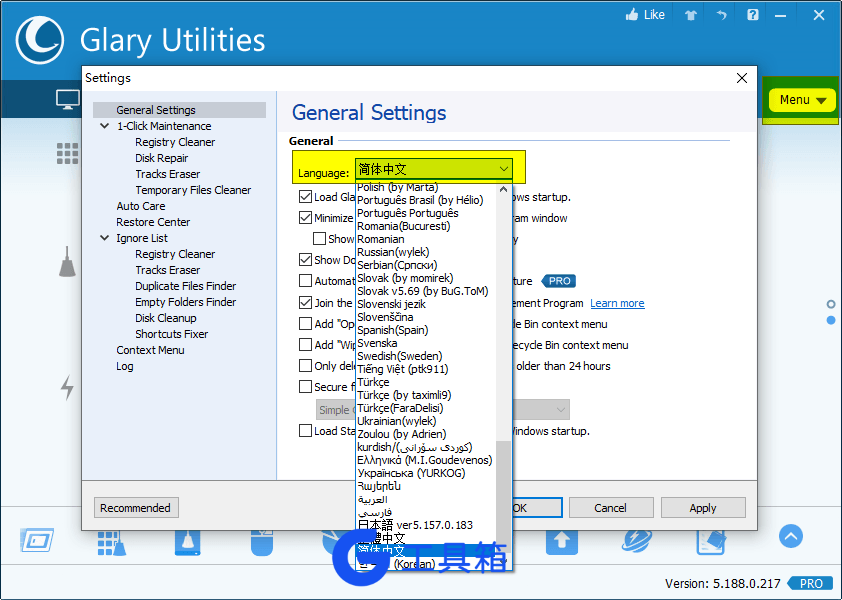This screenshot has height=600, width=842.
Task: Enable Add Op context menu checkbox
Action: 306,323
